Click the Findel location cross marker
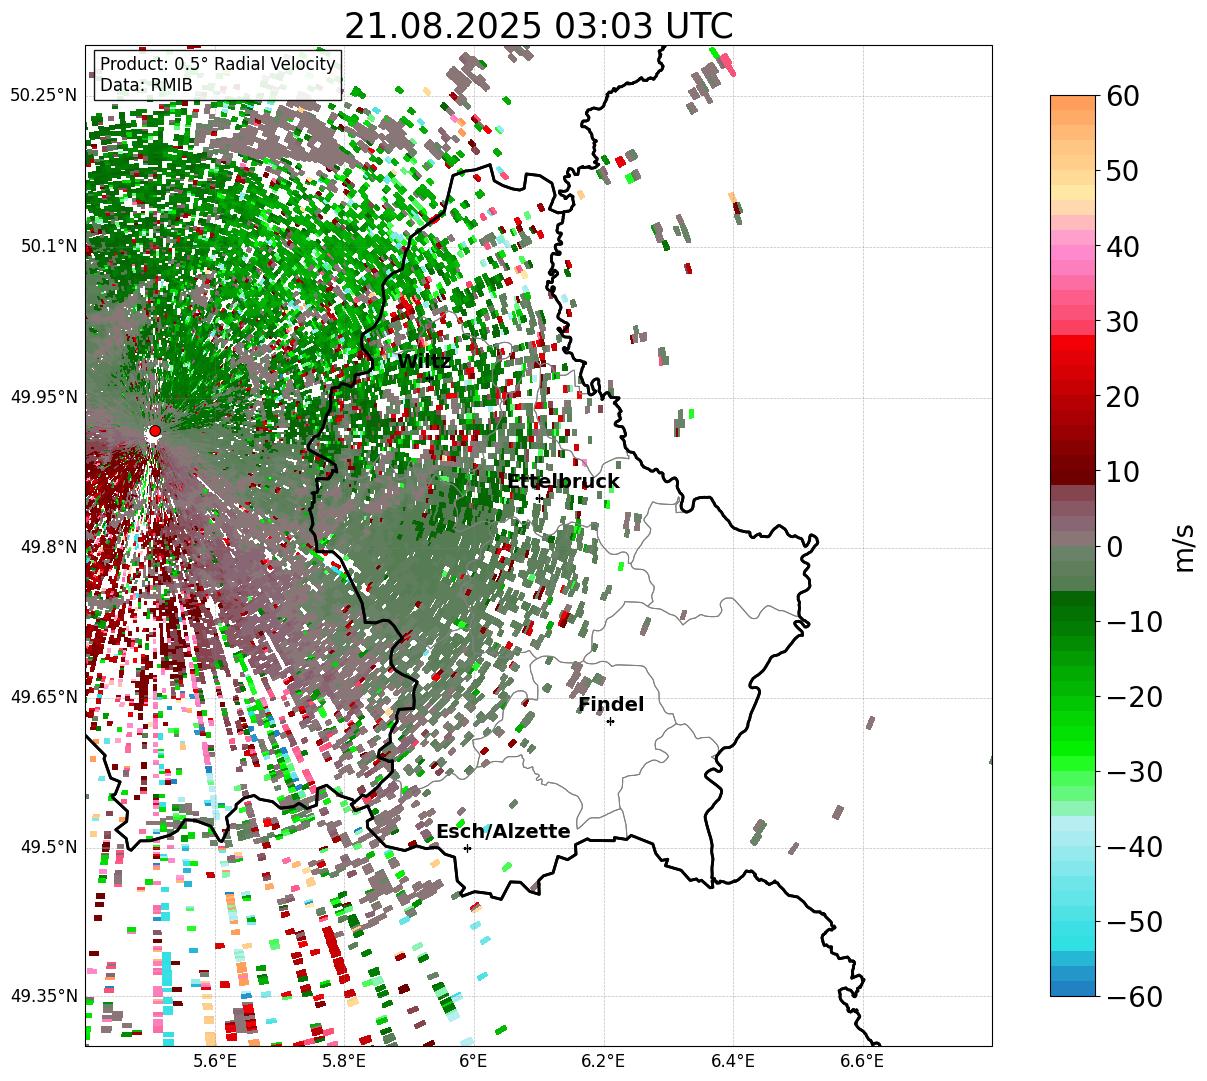 pyautogui.click(x=610, y=721)
